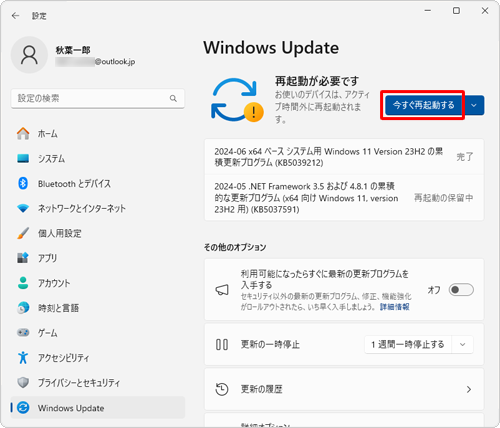Open アクセシビリティ settings from sidebar
Viewport: 500px width, 428px height.
pyautogui.click(x=98, y=357)
